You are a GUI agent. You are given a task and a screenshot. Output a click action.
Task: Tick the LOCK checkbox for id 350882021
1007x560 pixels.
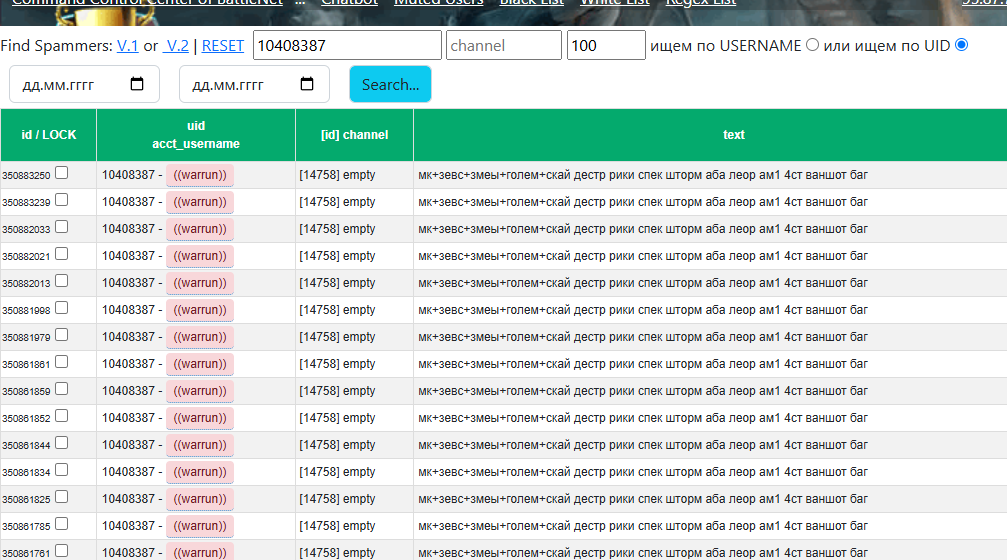point(62,254)
